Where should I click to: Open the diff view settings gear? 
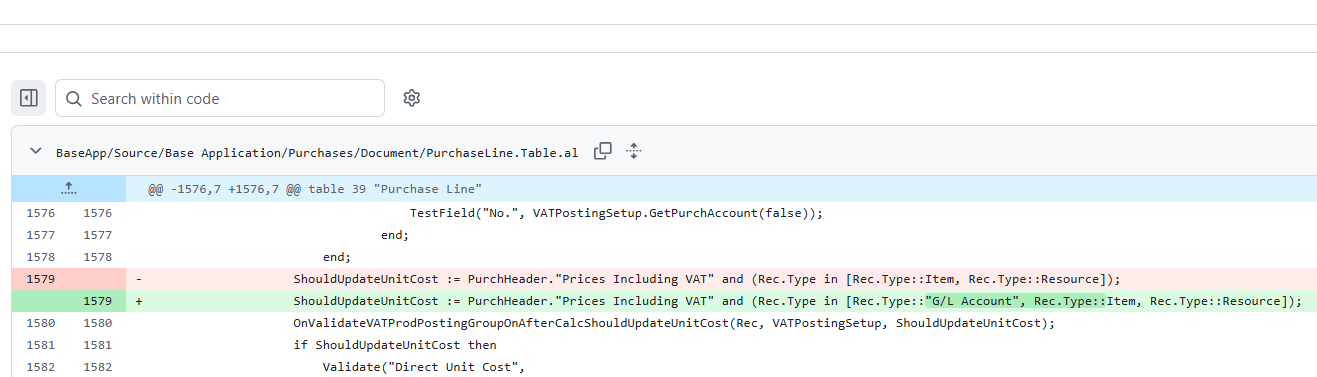411,98
